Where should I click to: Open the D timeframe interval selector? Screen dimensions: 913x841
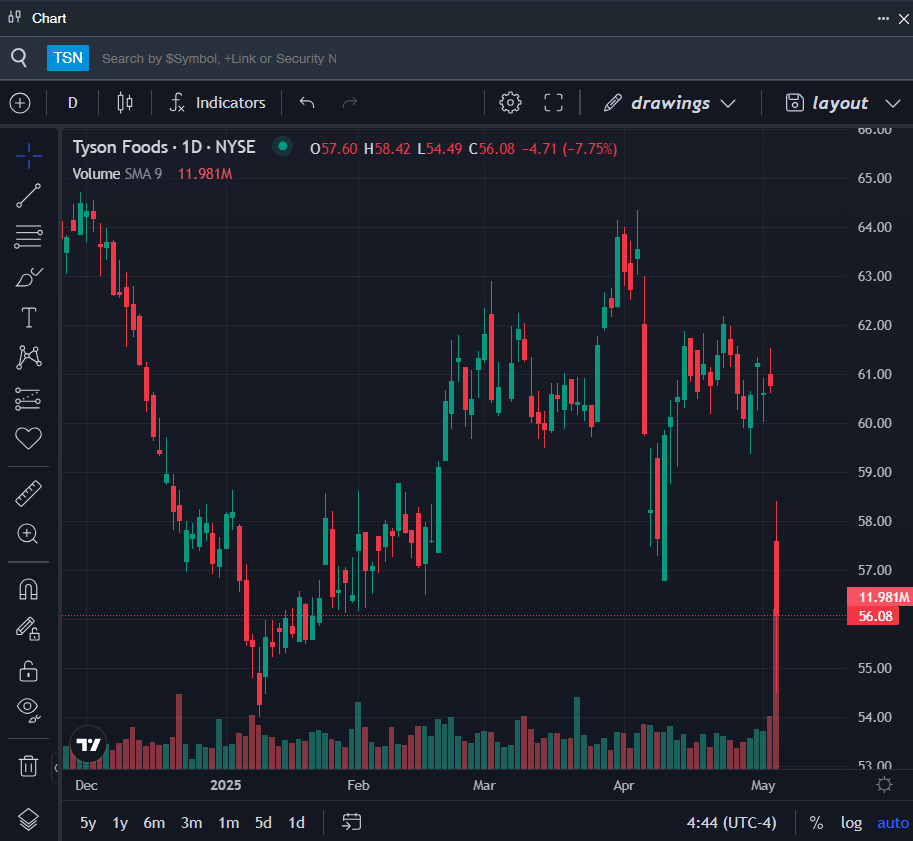[x=73, y=103]
